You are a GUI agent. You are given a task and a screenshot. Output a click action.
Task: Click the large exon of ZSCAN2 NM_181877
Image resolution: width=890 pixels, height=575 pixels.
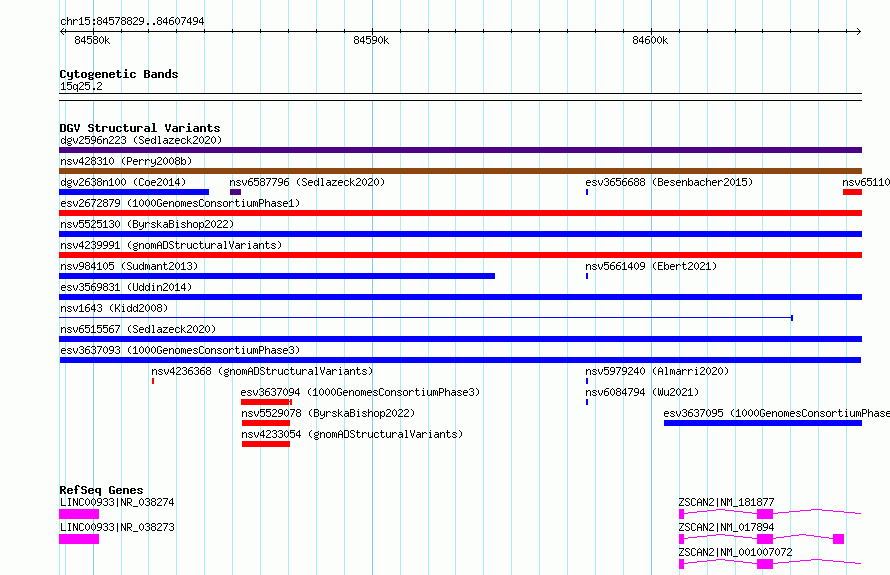[x=765, y=514]
